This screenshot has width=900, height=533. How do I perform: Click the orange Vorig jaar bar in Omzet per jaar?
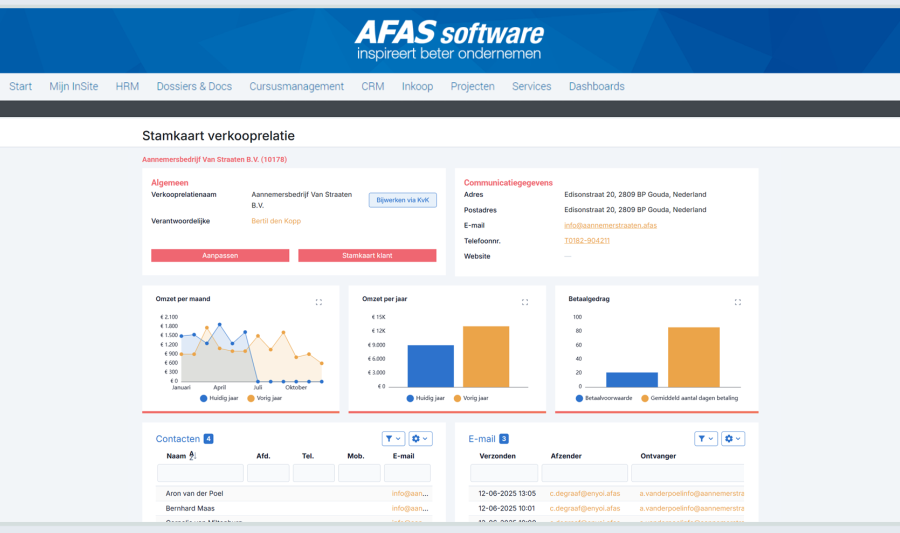coord(486,357)
